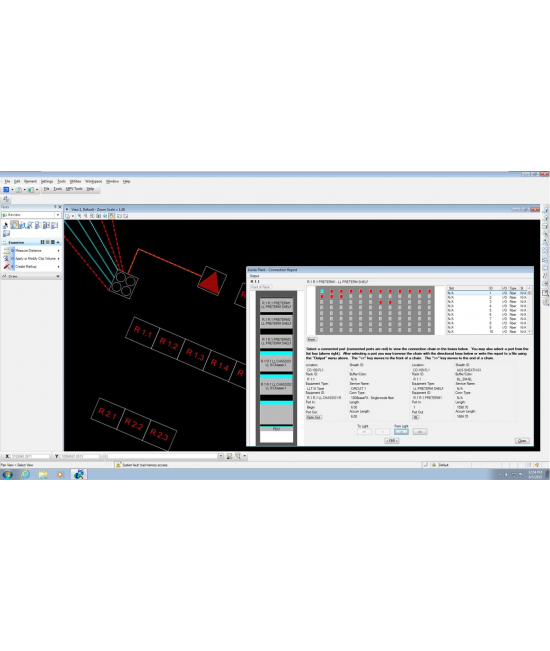Pin the Tasks panel

click(x=55, y=207)
